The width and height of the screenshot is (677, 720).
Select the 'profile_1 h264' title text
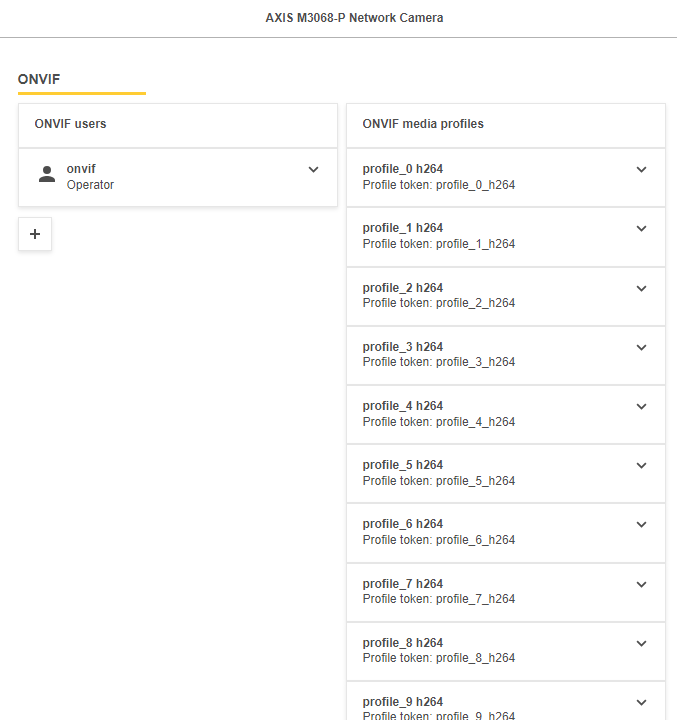(x=403, y=228)
